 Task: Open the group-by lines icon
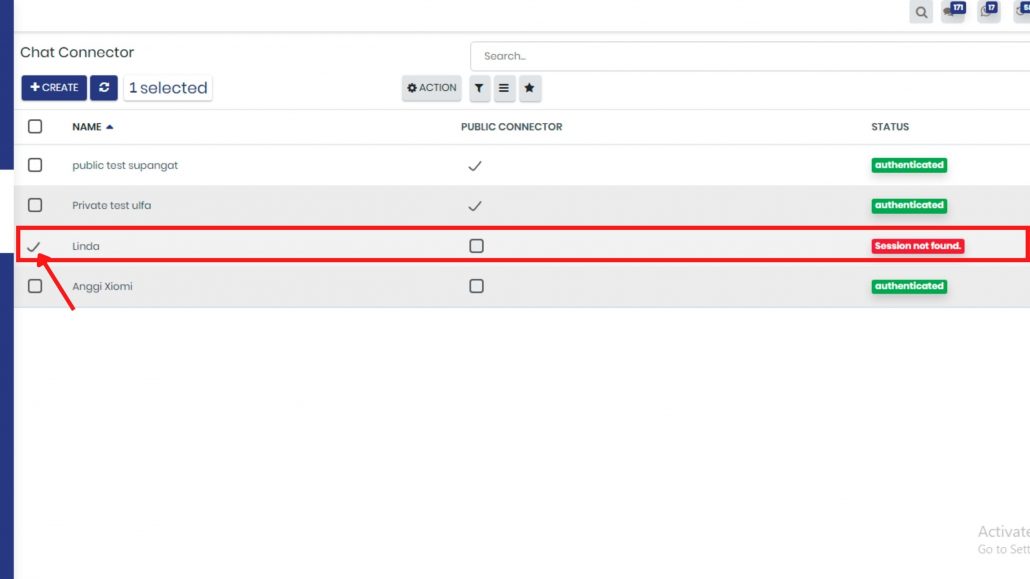point(504,87)
